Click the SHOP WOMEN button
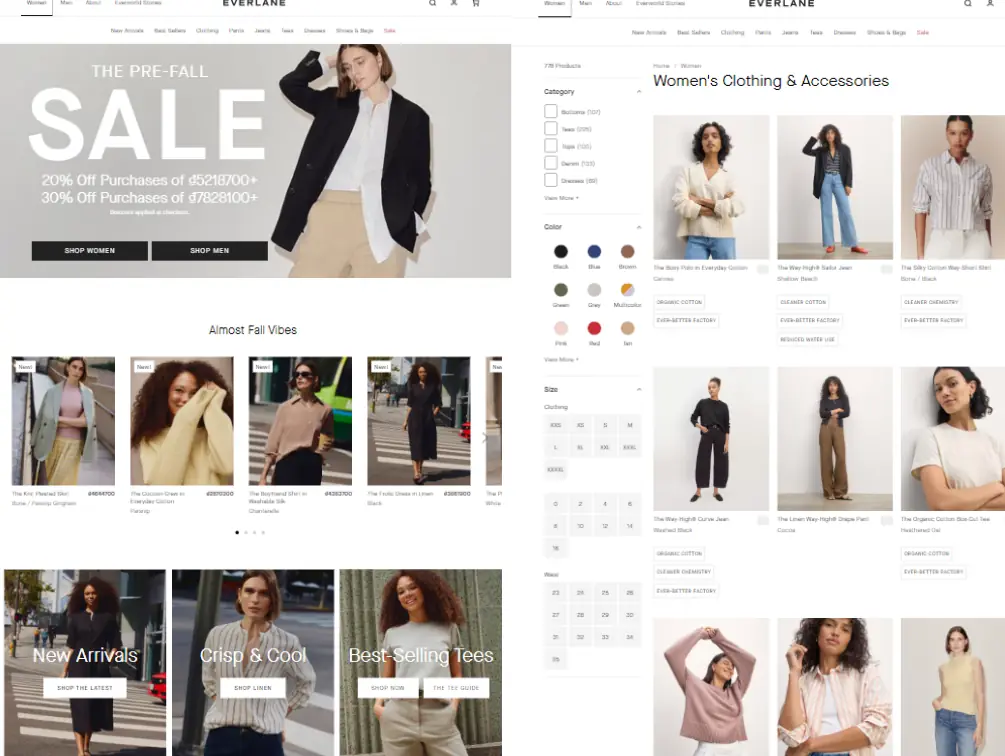This screenshot has width=1005, height=756. coord(90,251)
